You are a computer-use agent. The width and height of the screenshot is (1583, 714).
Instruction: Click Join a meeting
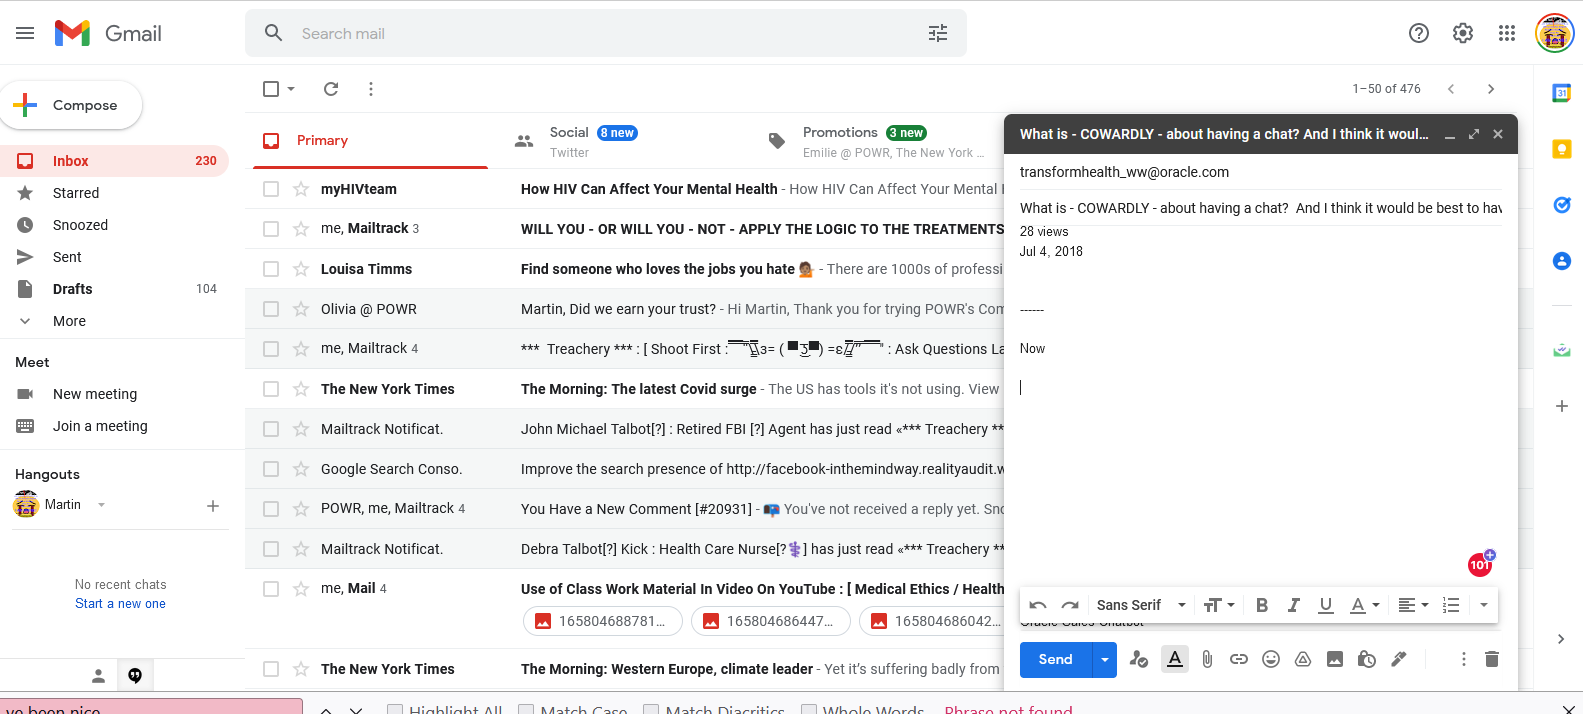(100, 426)
